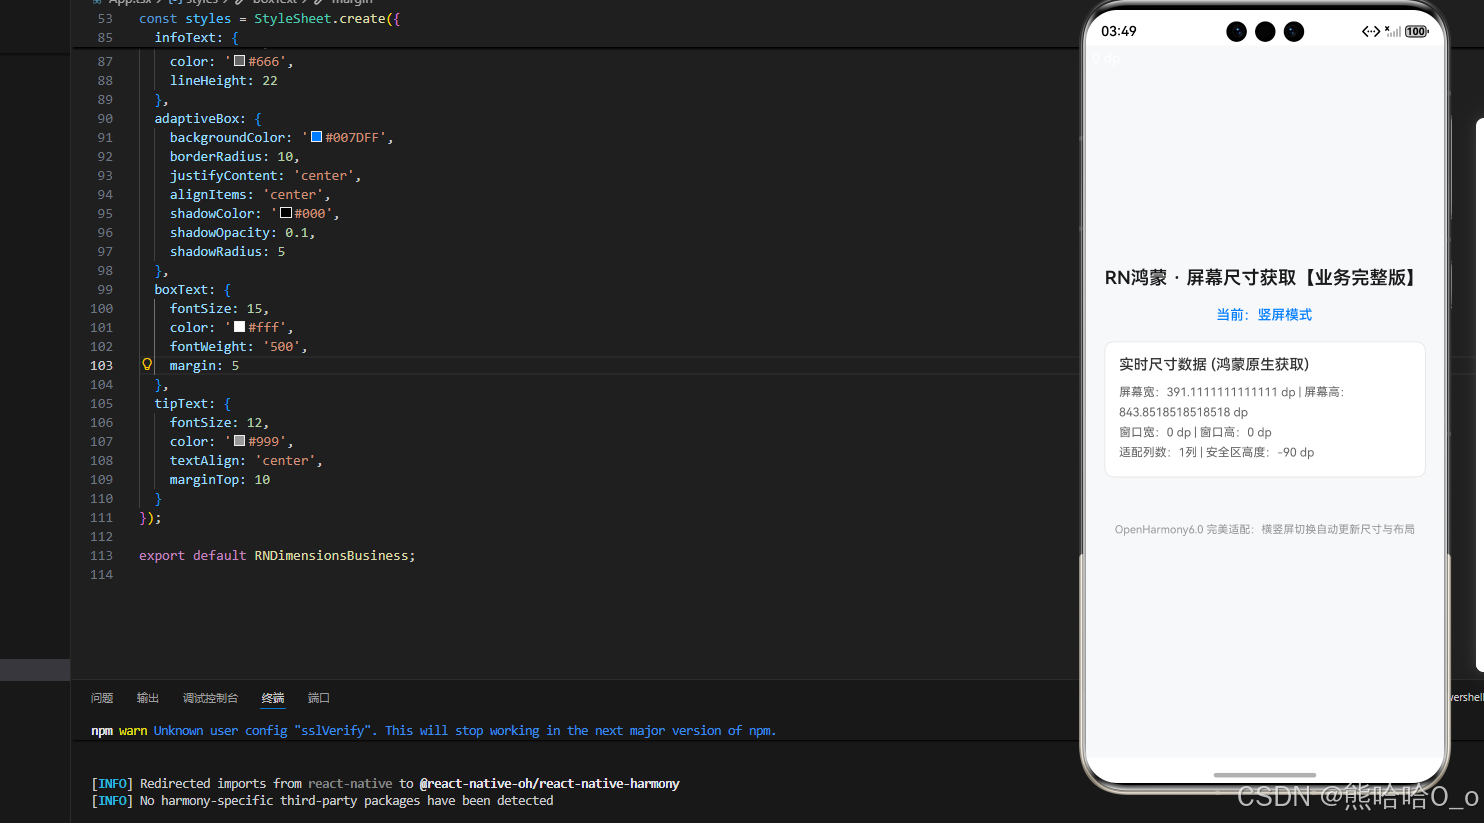Open the 端口 panel tab
This screenshot has width=1484, height=823.
pos(319,698)
